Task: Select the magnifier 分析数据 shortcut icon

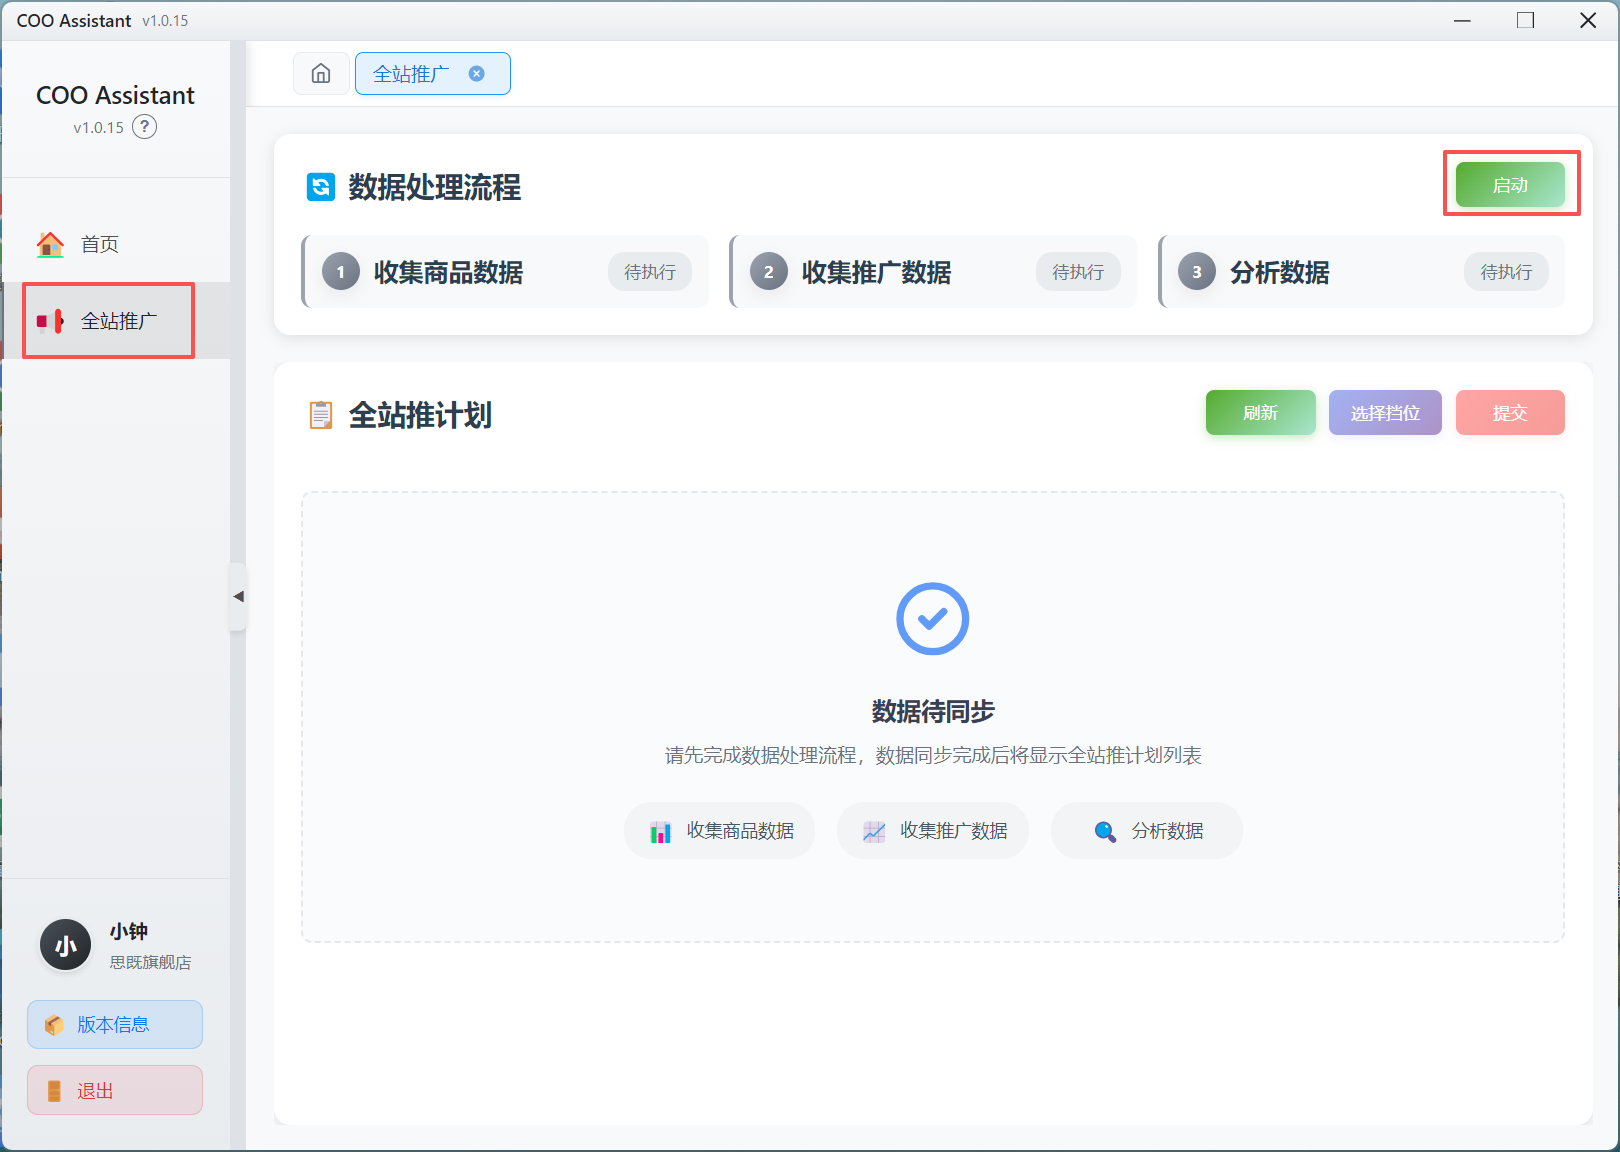Action: (1105, 831)
